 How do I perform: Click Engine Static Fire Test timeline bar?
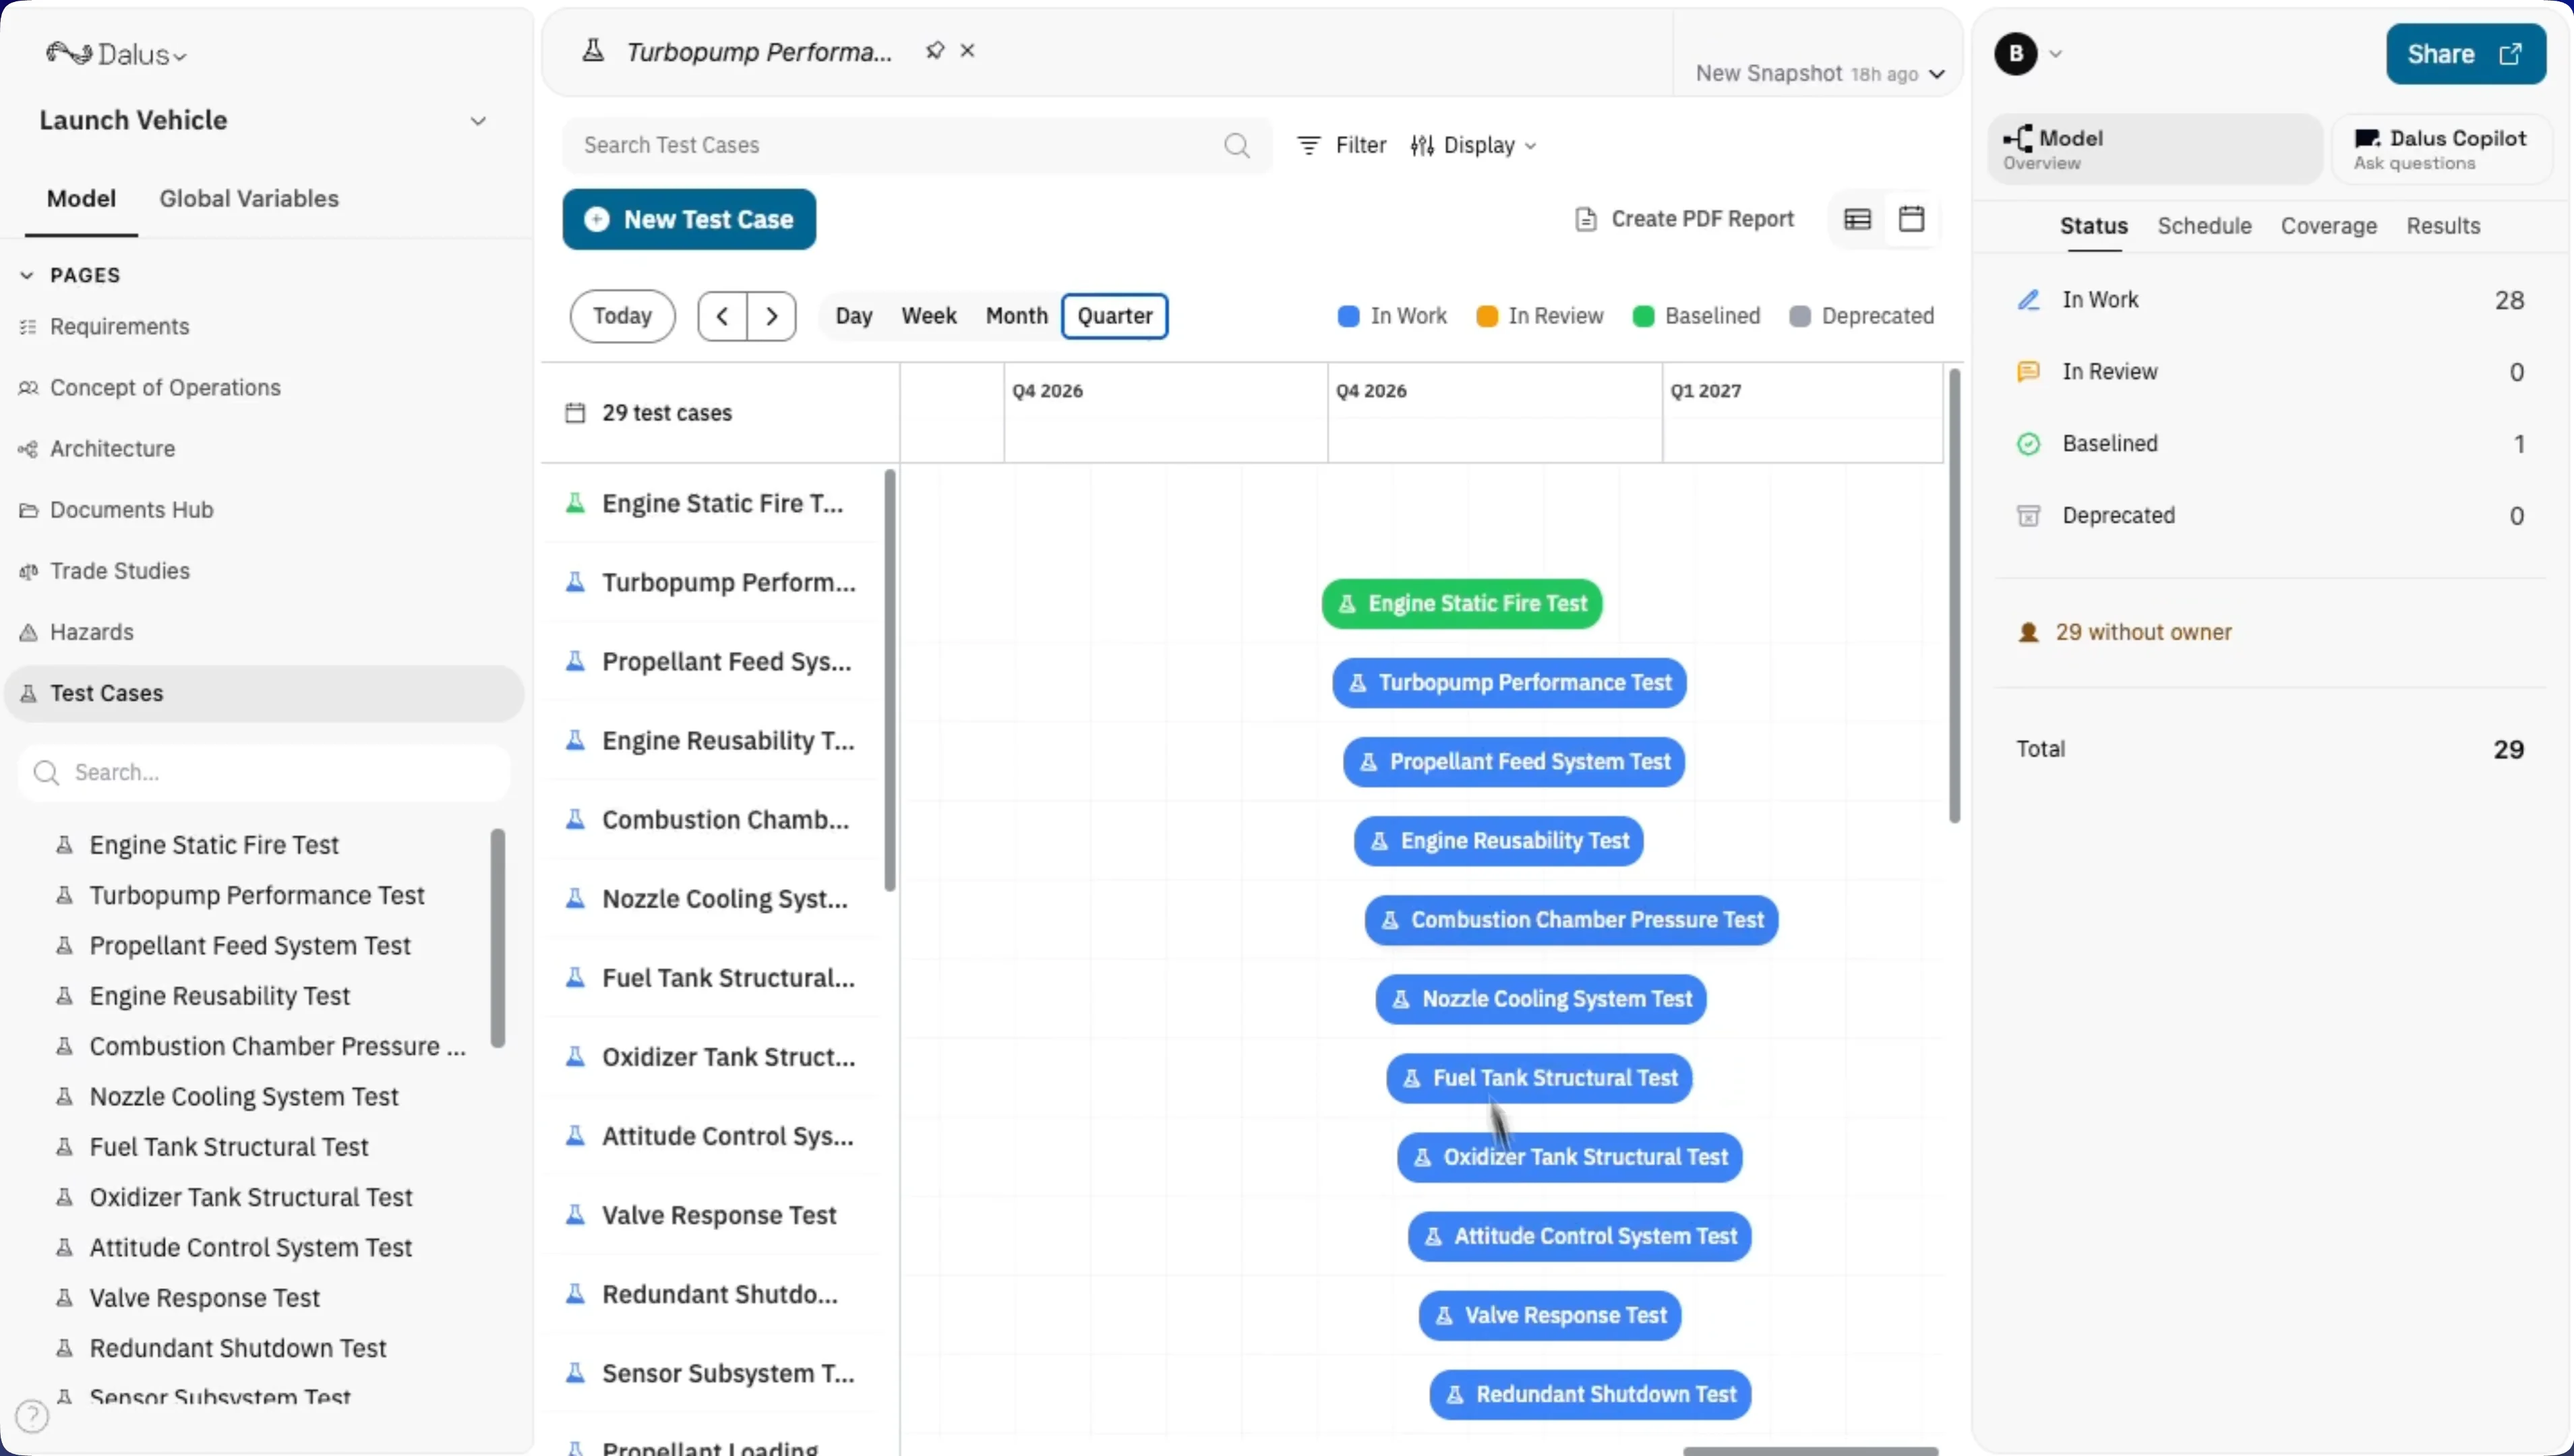[x=1461, y=604]
